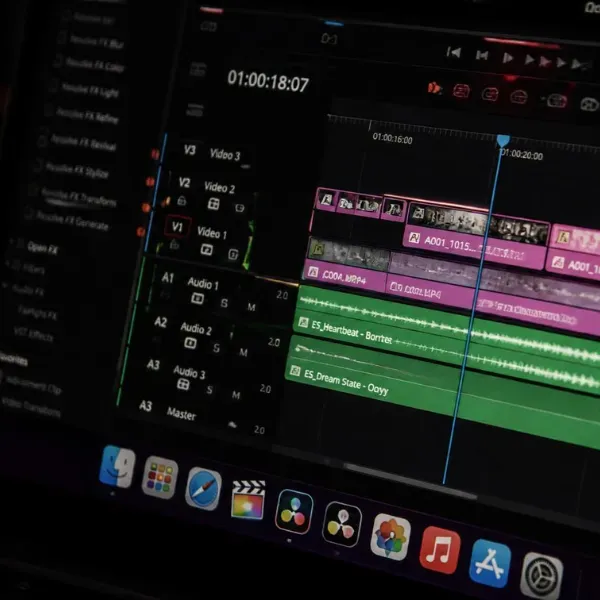This screenshot has width=600, height=600.
Task: Select the ES_Heartbeat - Borrtex audio clip
Action: coord(446,340)
